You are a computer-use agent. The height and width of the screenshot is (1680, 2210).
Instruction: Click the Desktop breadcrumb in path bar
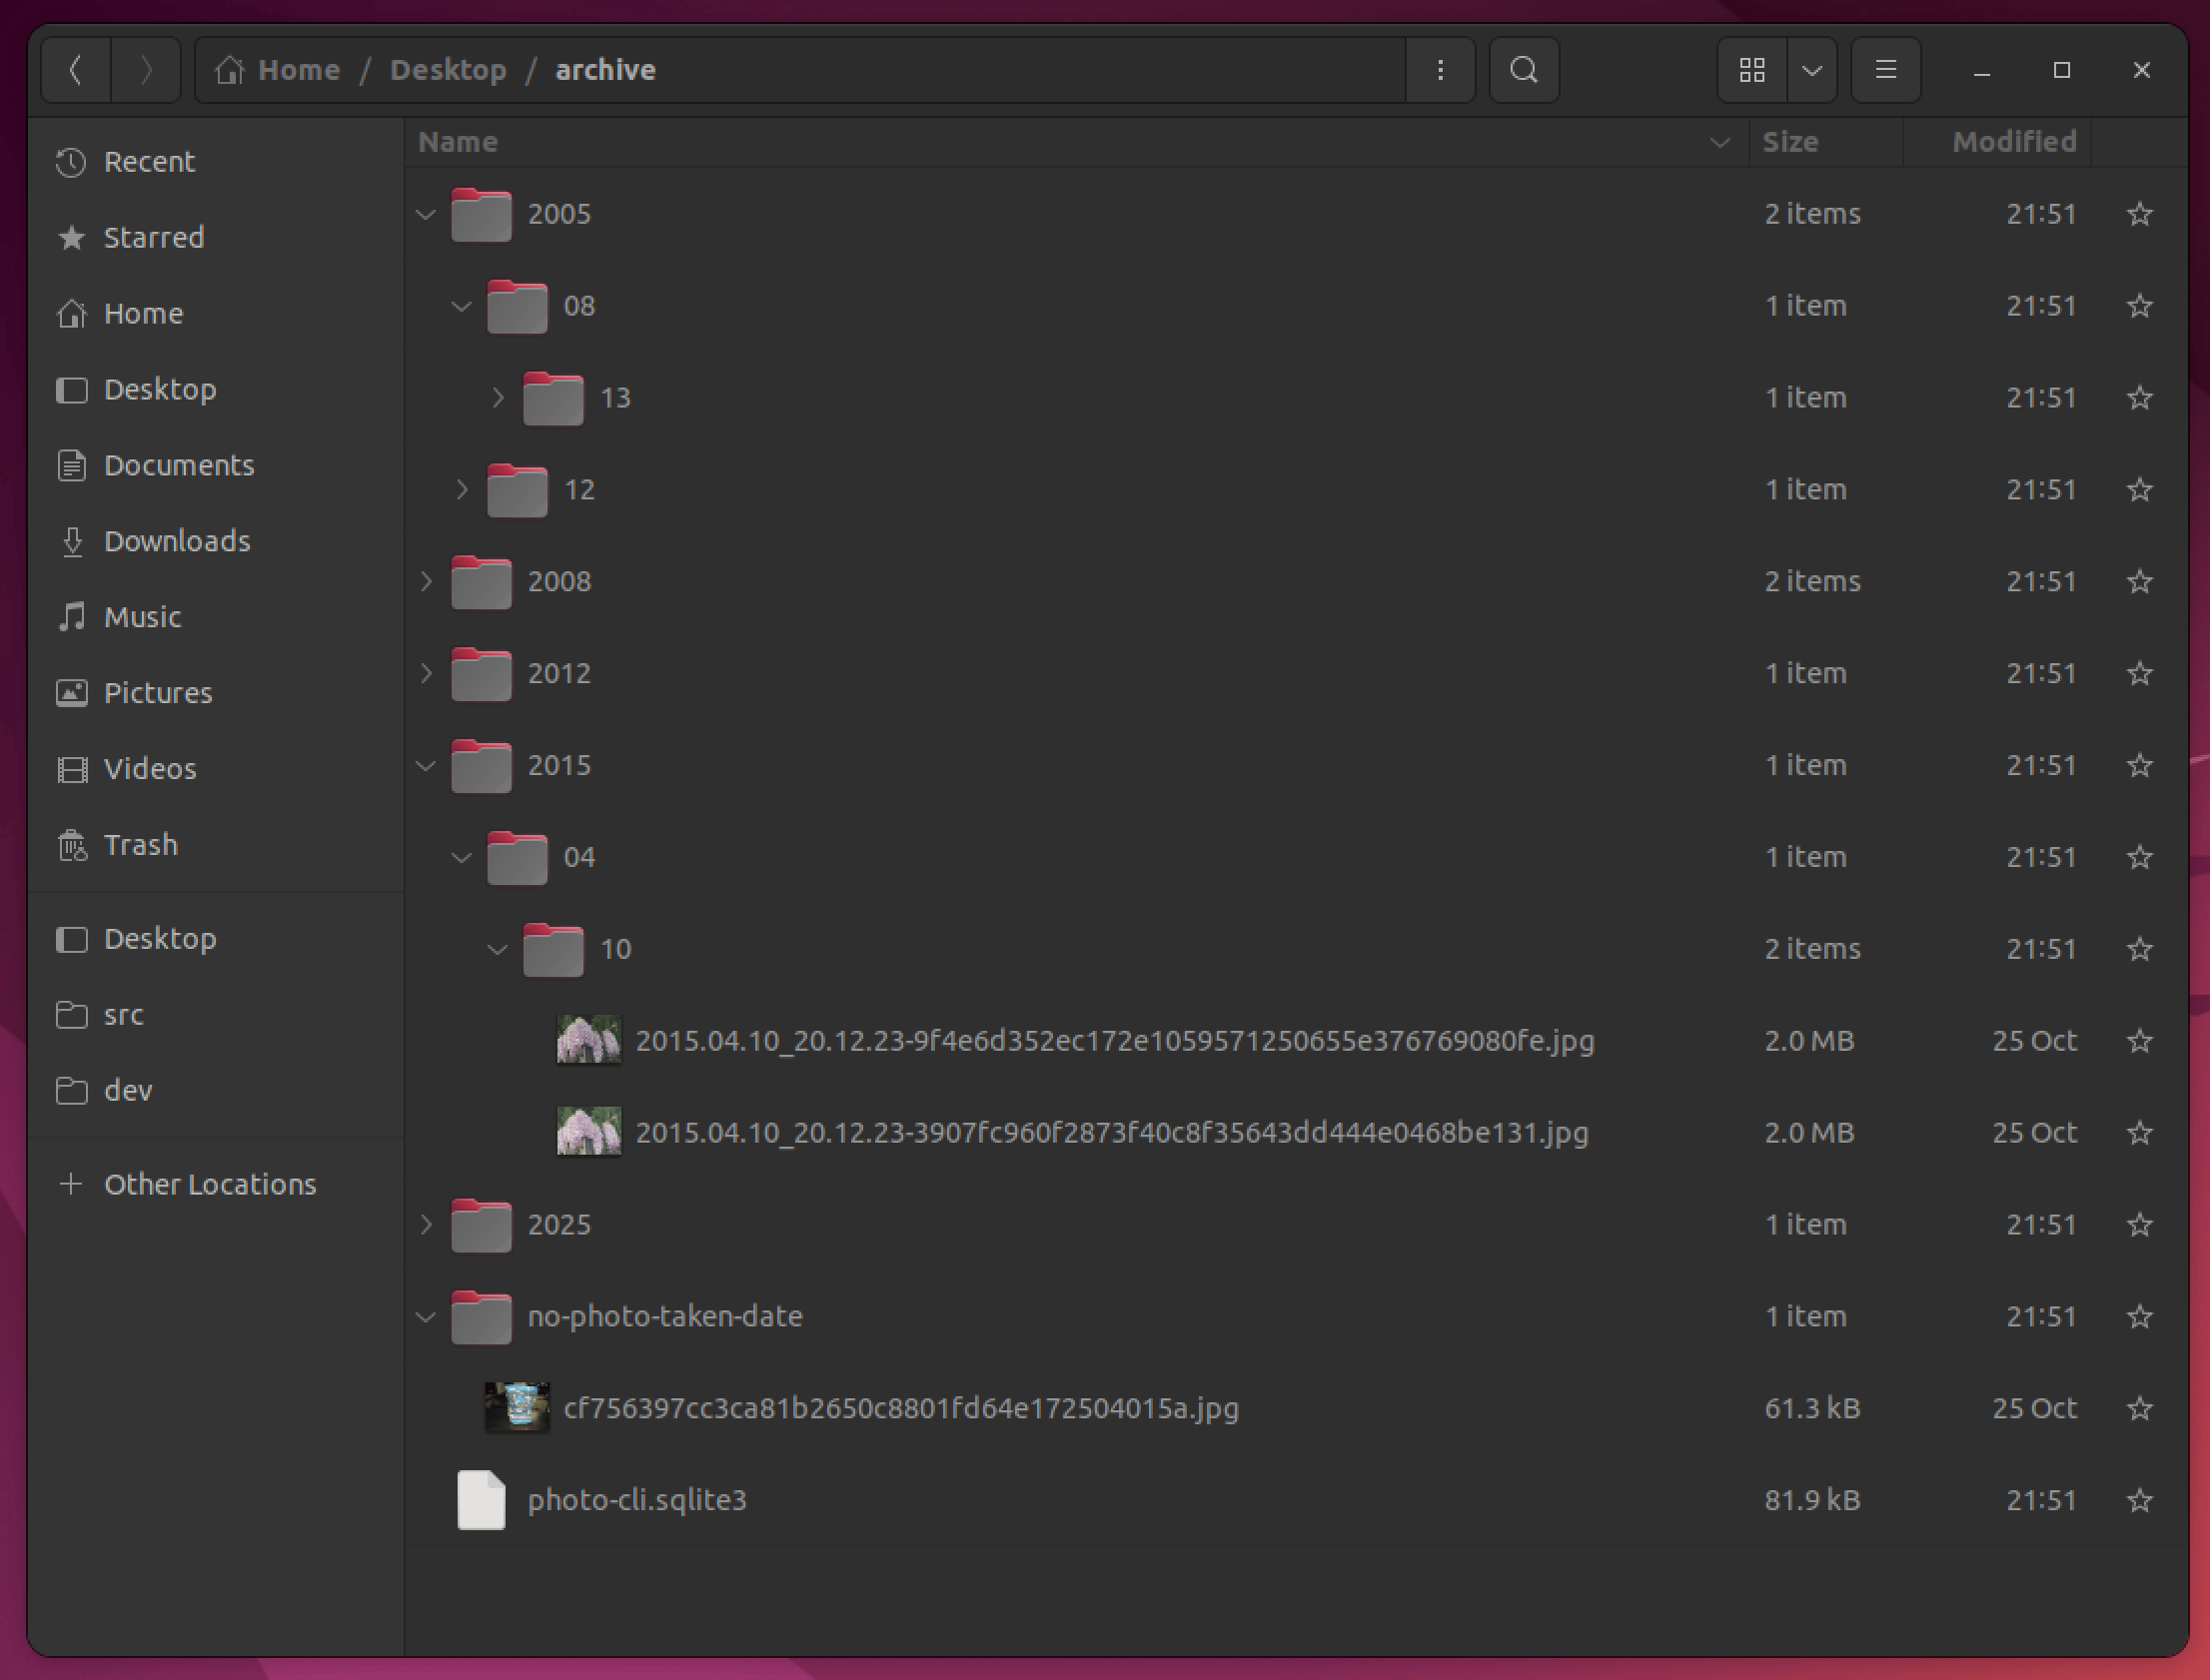(448, 70)
